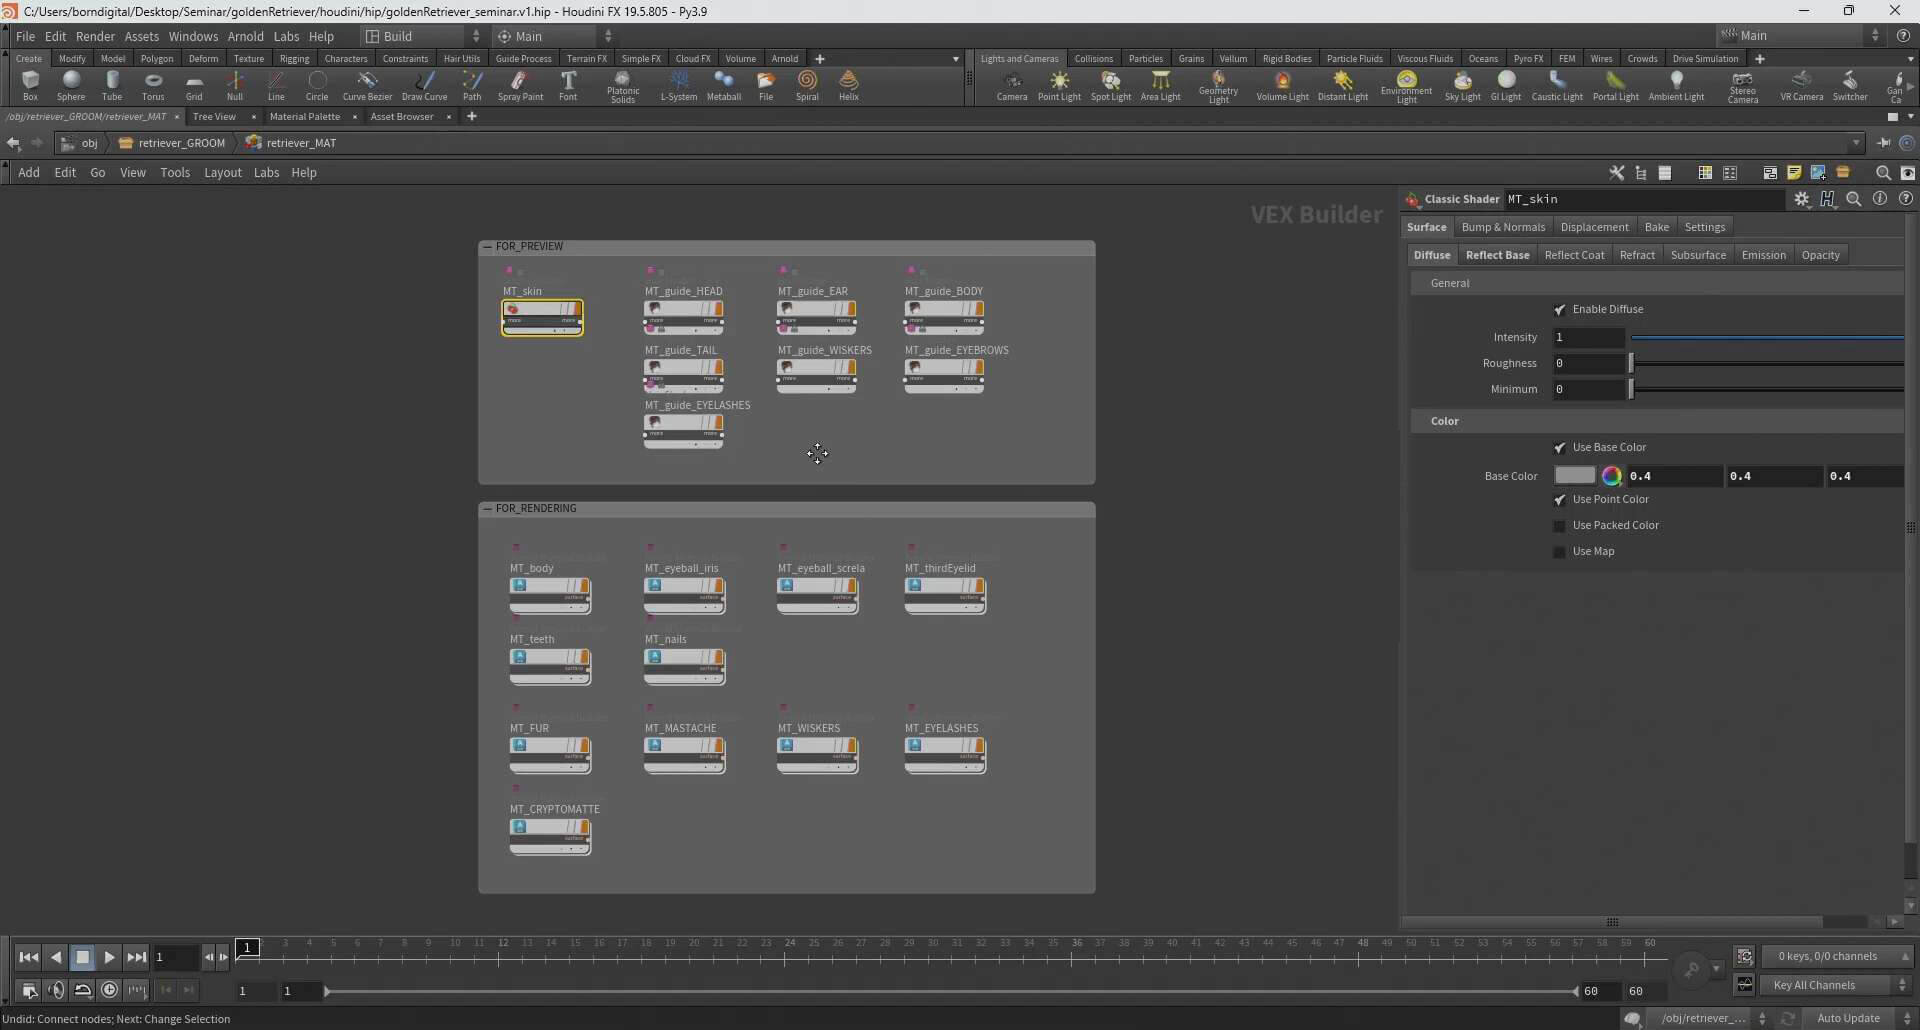Collapse the FOR_PREVIEW network box

(487, 246)
